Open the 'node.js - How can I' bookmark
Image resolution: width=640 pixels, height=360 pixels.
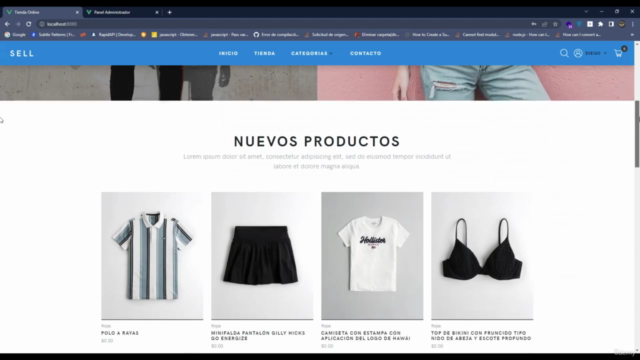click(527, 35)
